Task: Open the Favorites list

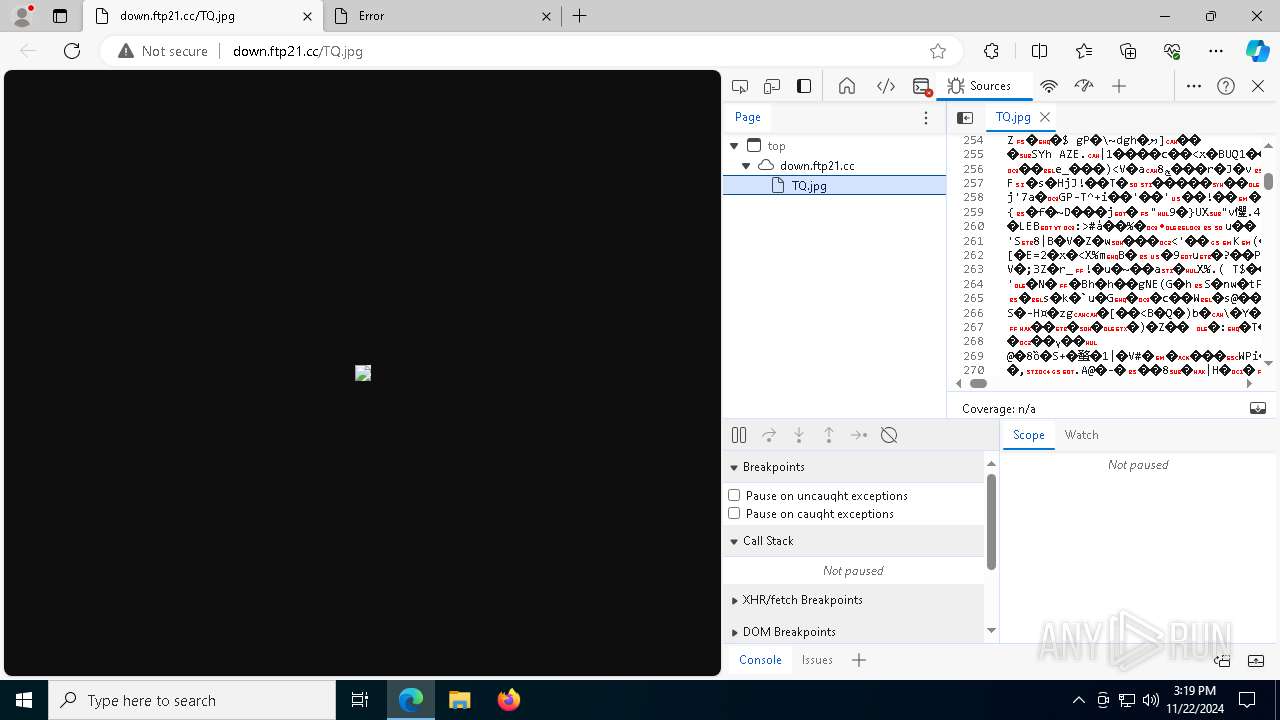Action: (x=1084, y=51)
